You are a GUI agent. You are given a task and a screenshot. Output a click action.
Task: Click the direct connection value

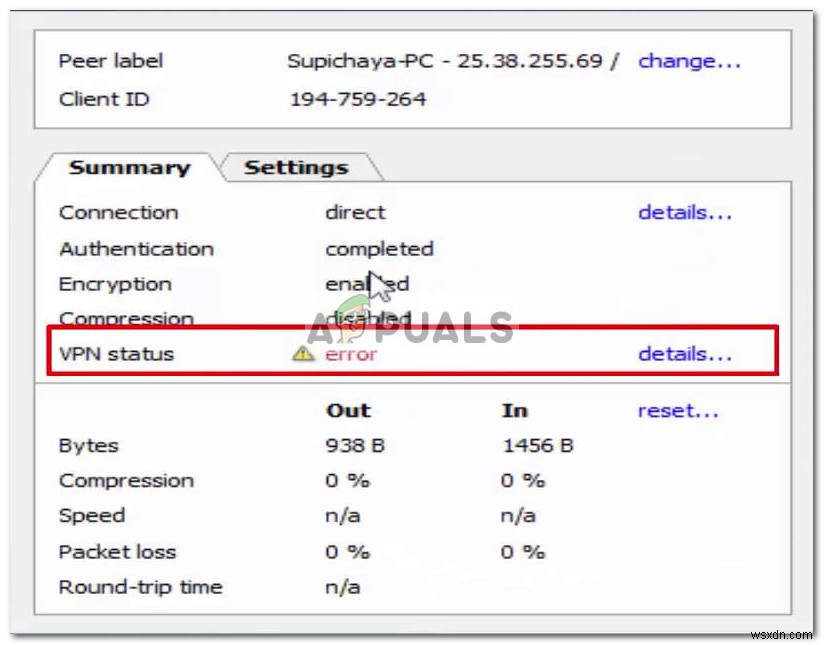click(355, 212)
